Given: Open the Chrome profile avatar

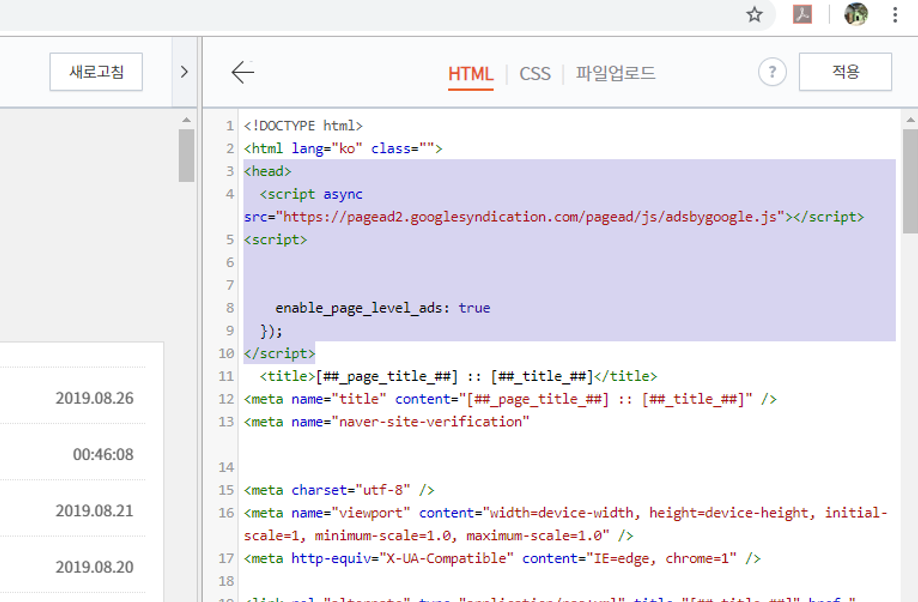Looking at the screenshot, I should click(x=855, y=14).
